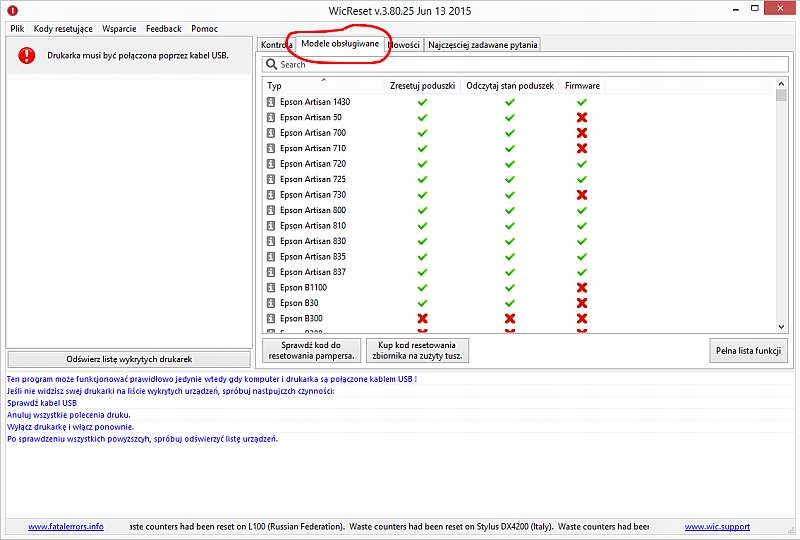Click the firmware checkmark for Artisan 837

tap(582, 272)
